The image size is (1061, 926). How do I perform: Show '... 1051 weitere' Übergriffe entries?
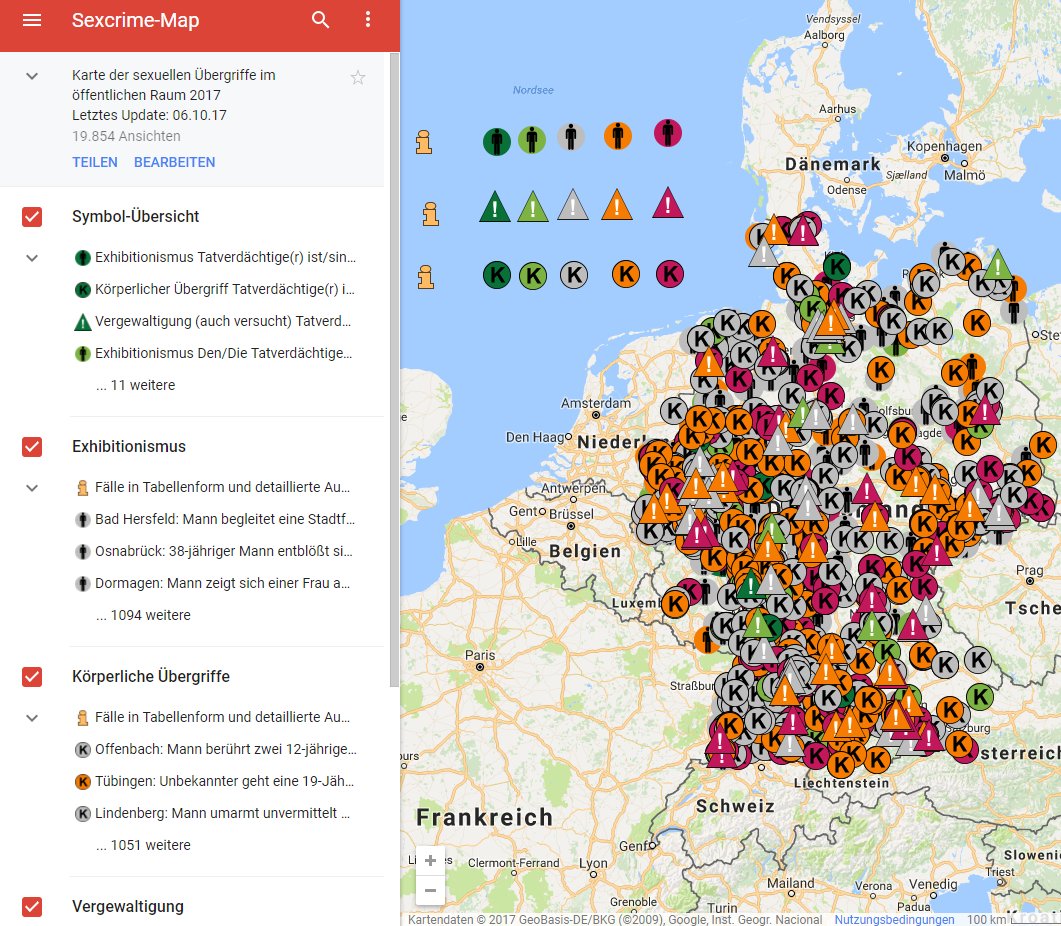pyautogui.click(x=143, y=845)
